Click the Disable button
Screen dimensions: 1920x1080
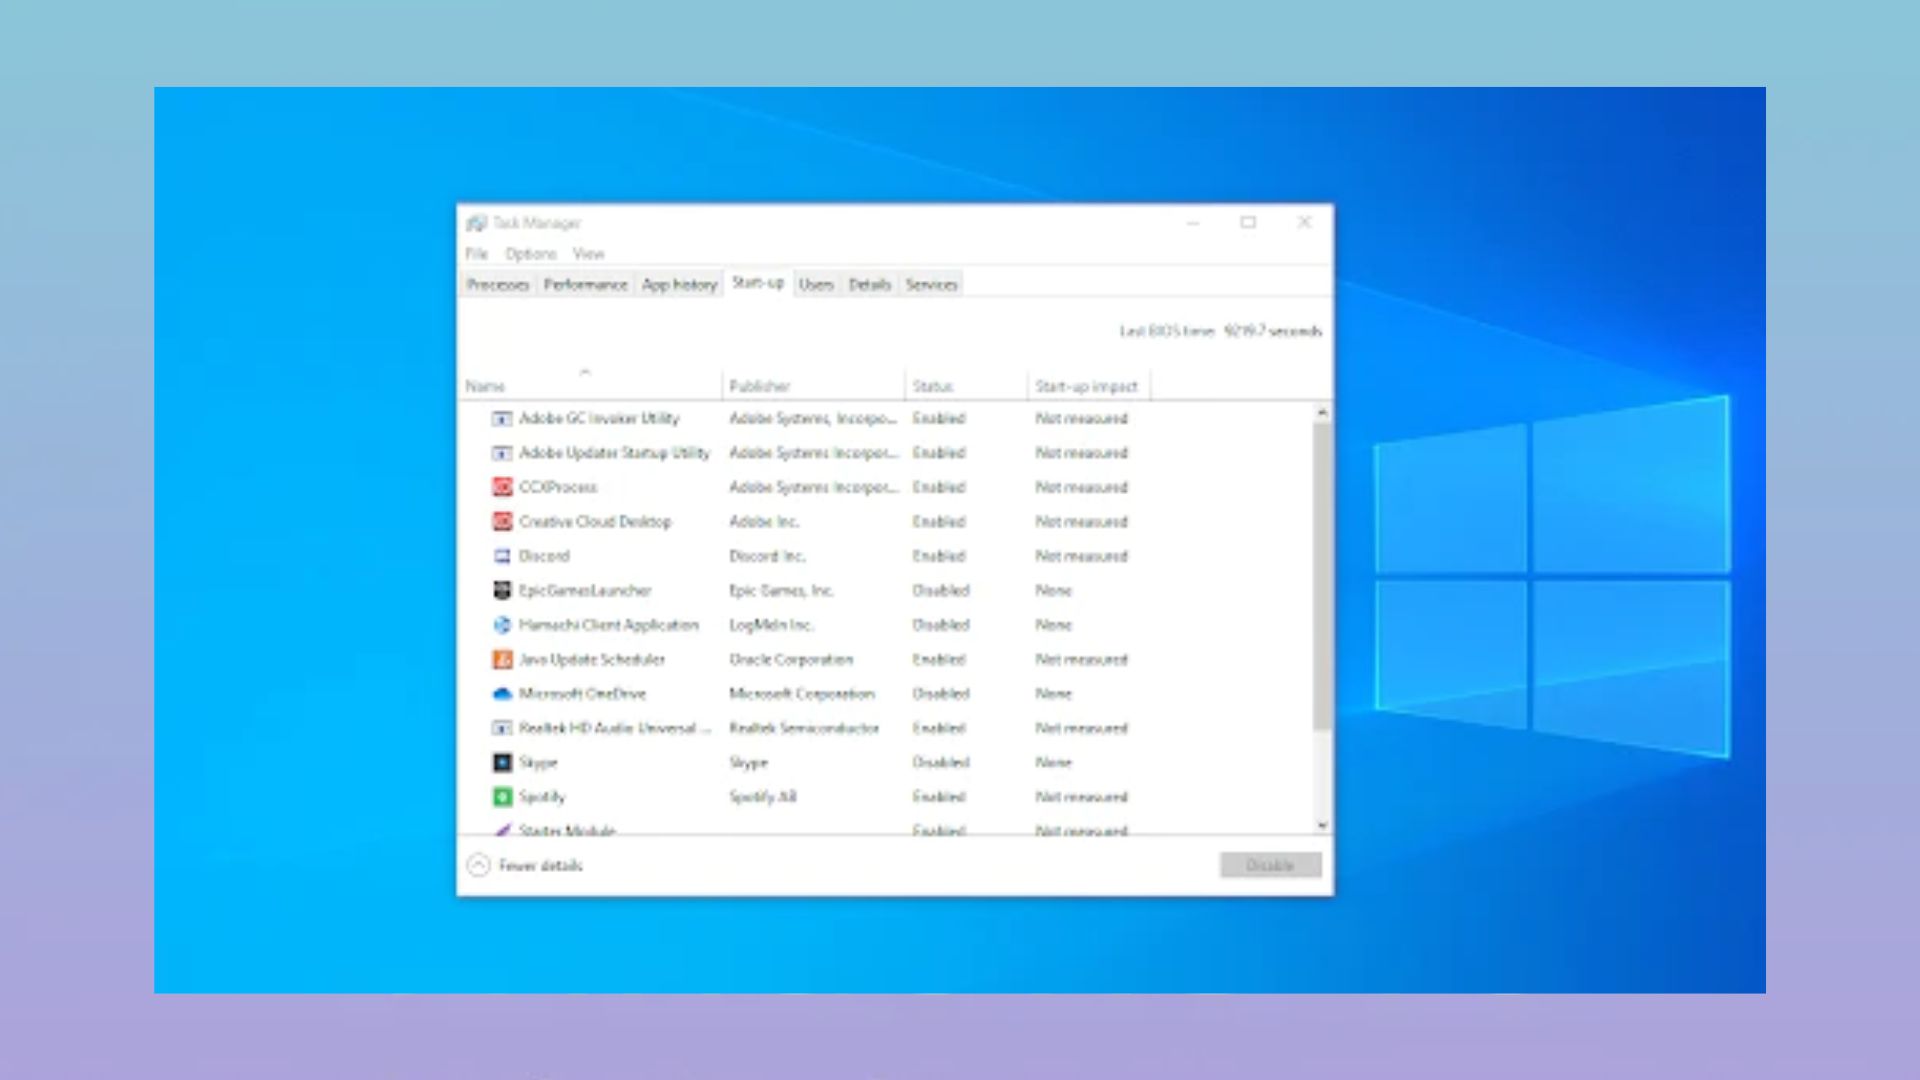point(1271,865)
